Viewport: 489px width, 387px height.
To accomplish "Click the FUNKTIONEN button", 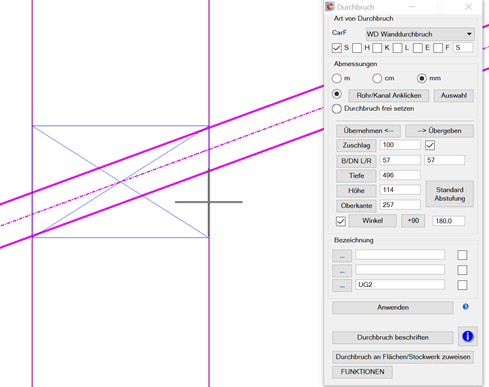I will point(362,372).
